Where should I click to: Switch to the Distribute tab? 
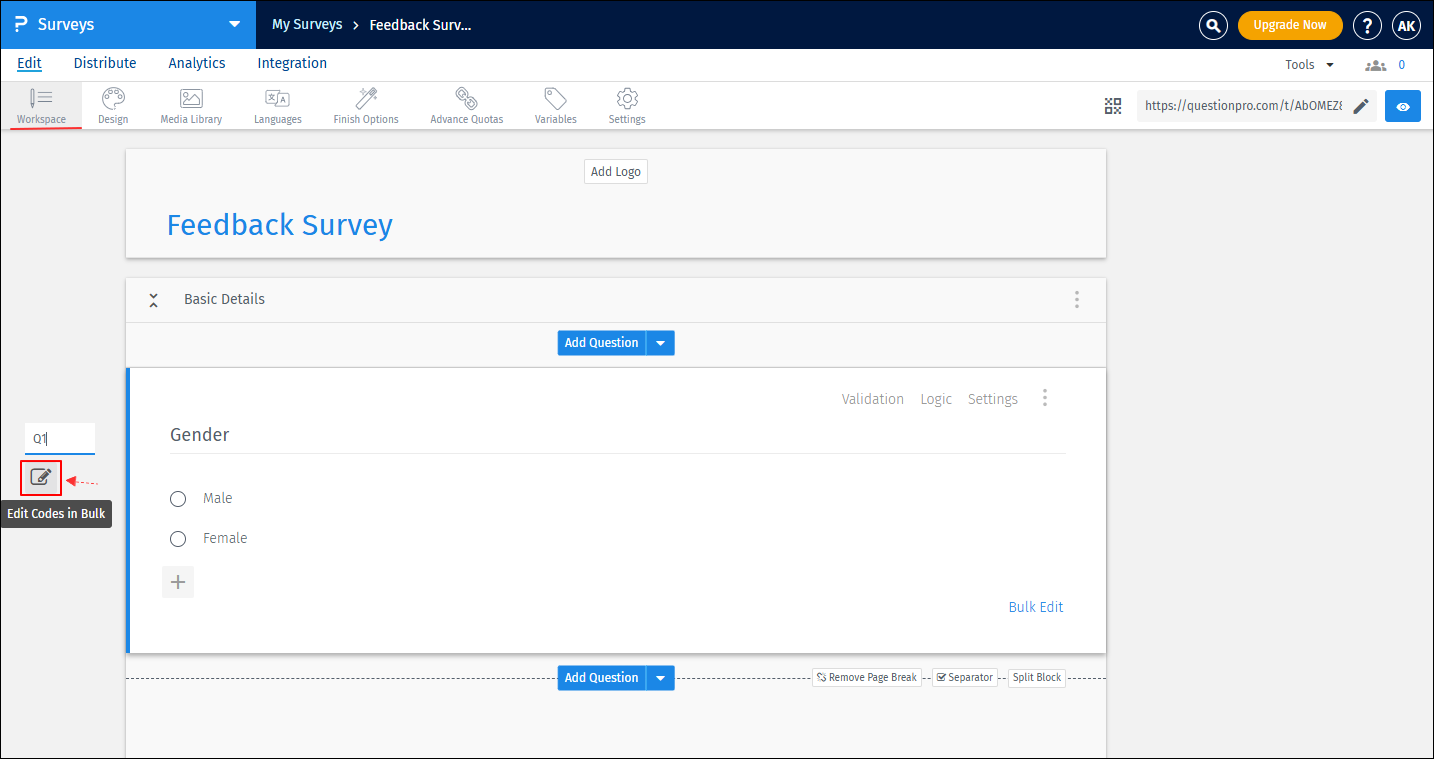pos(104,63)
